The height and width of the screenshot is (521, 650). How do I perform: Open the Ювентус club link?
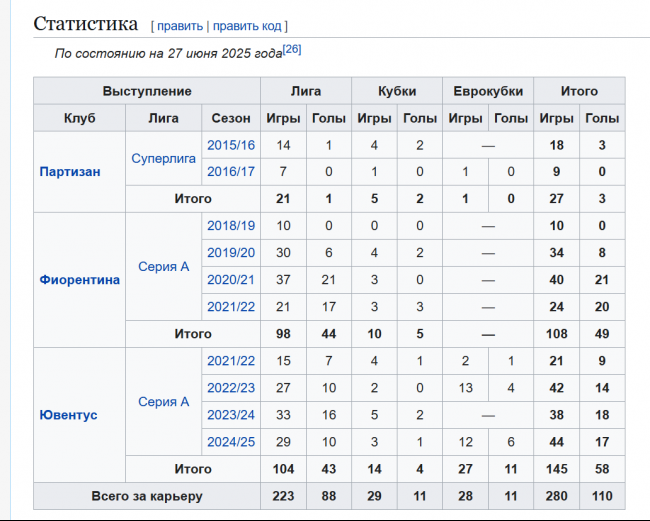click(68, 415)
